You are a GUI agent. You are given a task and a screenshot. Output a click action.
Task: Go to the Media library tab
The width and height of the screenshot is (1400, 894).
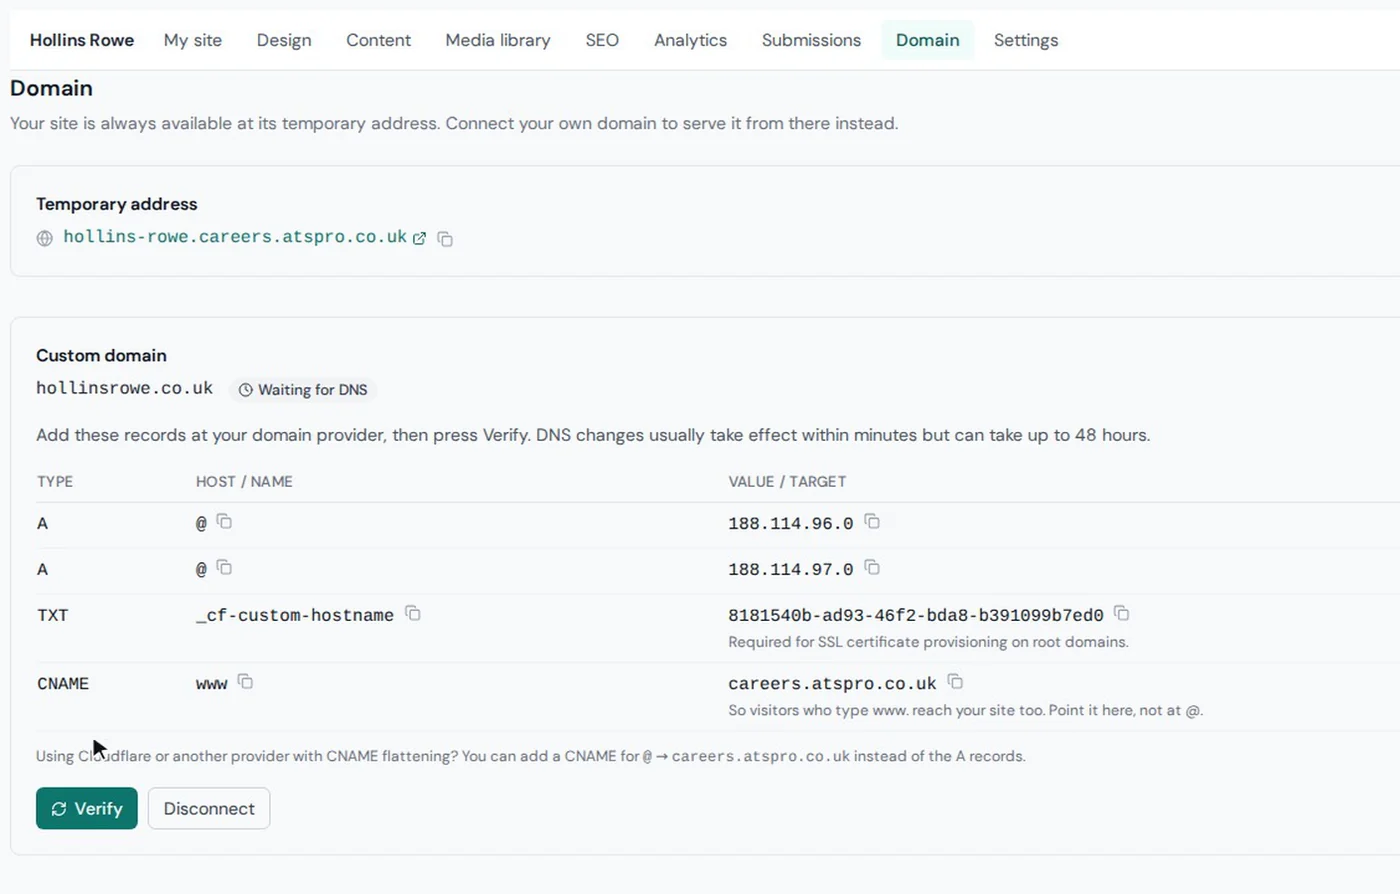498,40
